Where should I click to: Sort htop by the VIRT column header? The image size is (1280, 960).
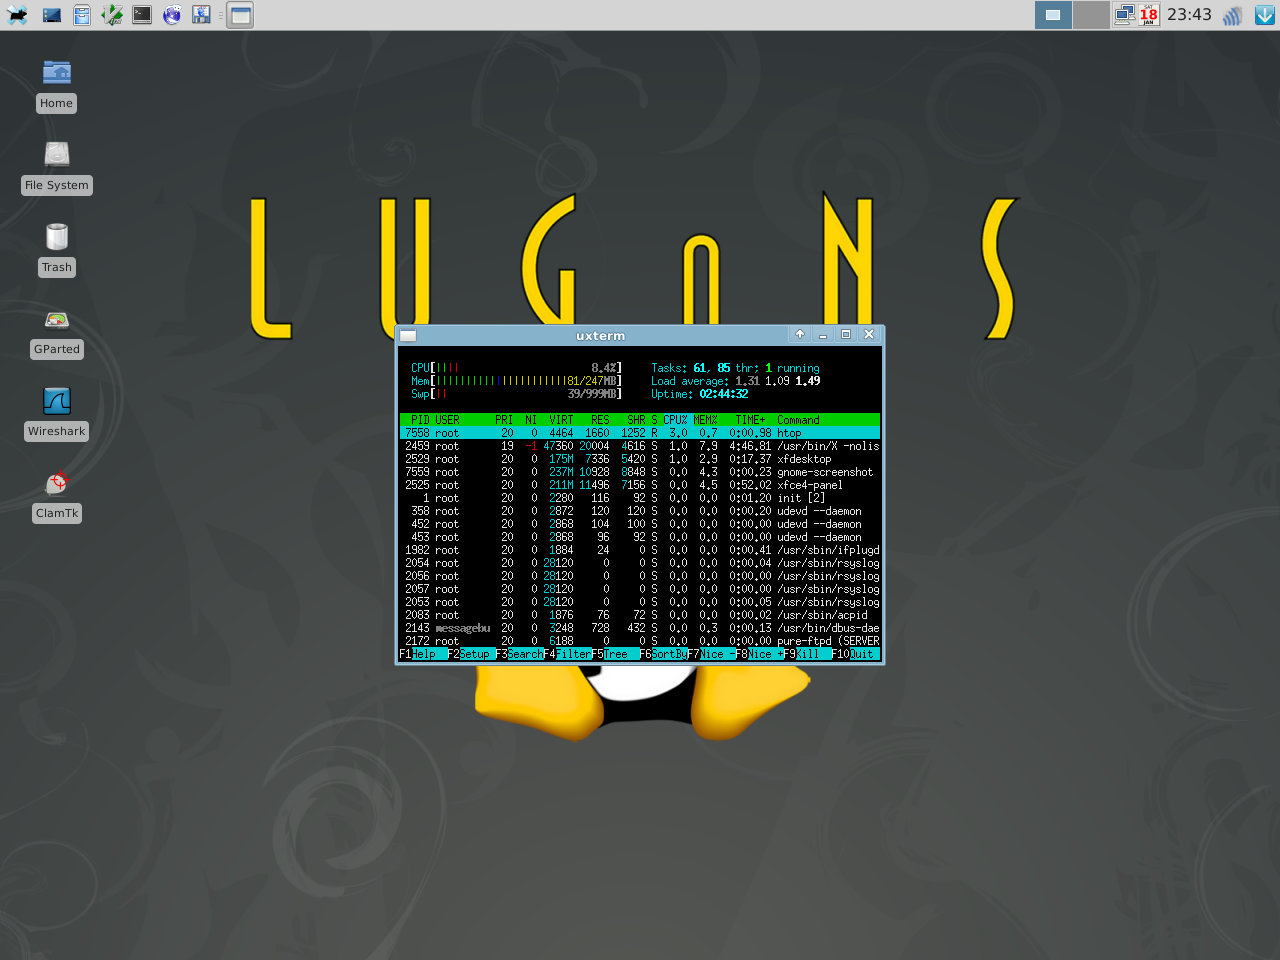tap(561, 420)
